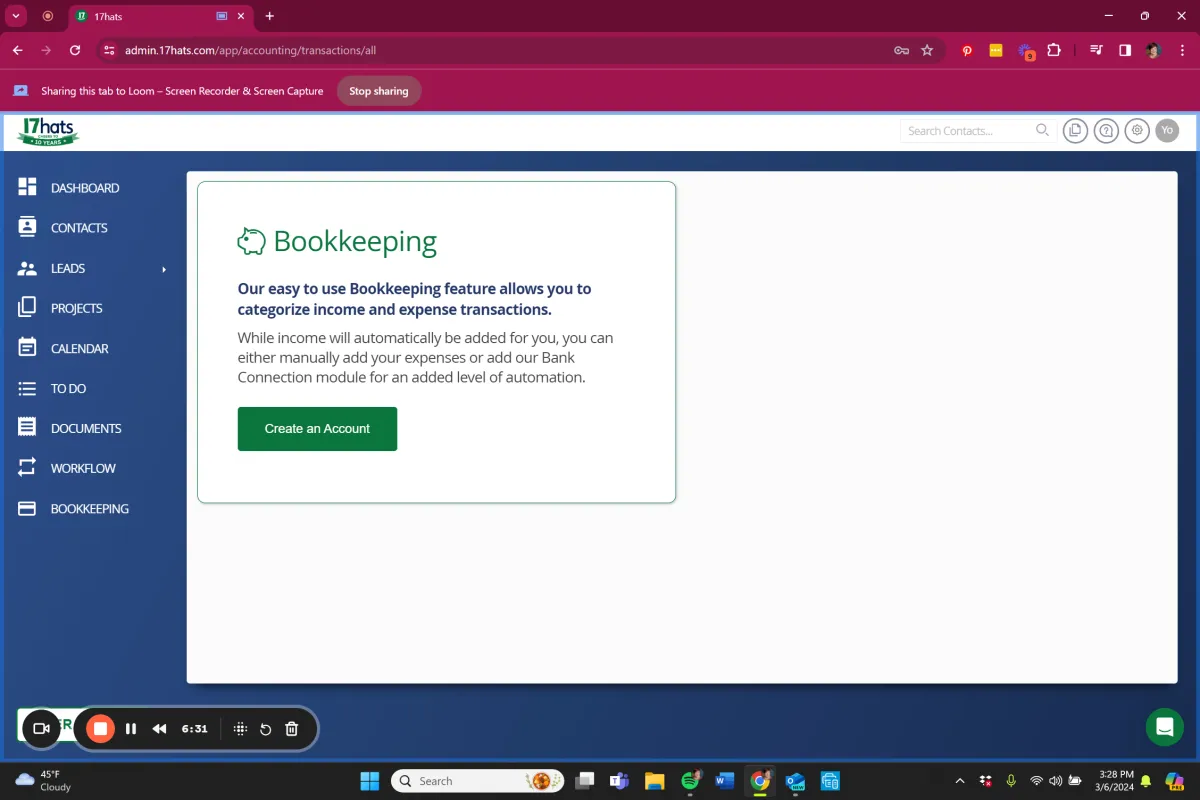Open the Chrome profile picture
Image resolution: width=1200 pixels, height=800 pixels.
(1153, 50)
